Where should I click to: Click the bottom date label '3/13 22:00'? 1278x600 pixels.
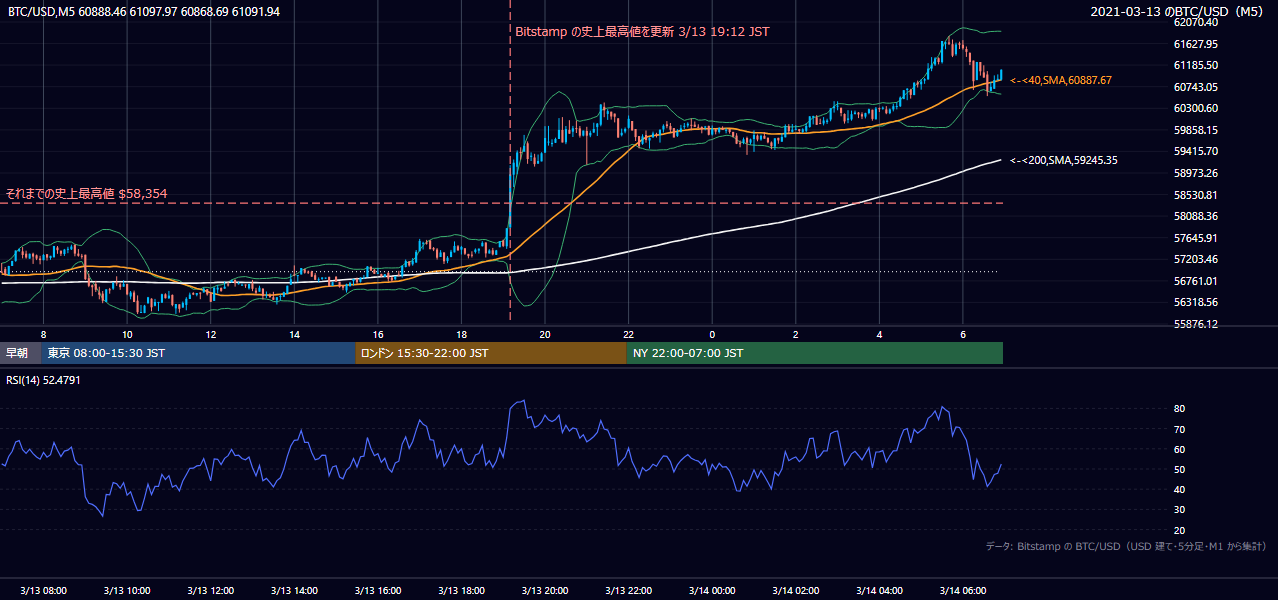[x=629, y=591]
